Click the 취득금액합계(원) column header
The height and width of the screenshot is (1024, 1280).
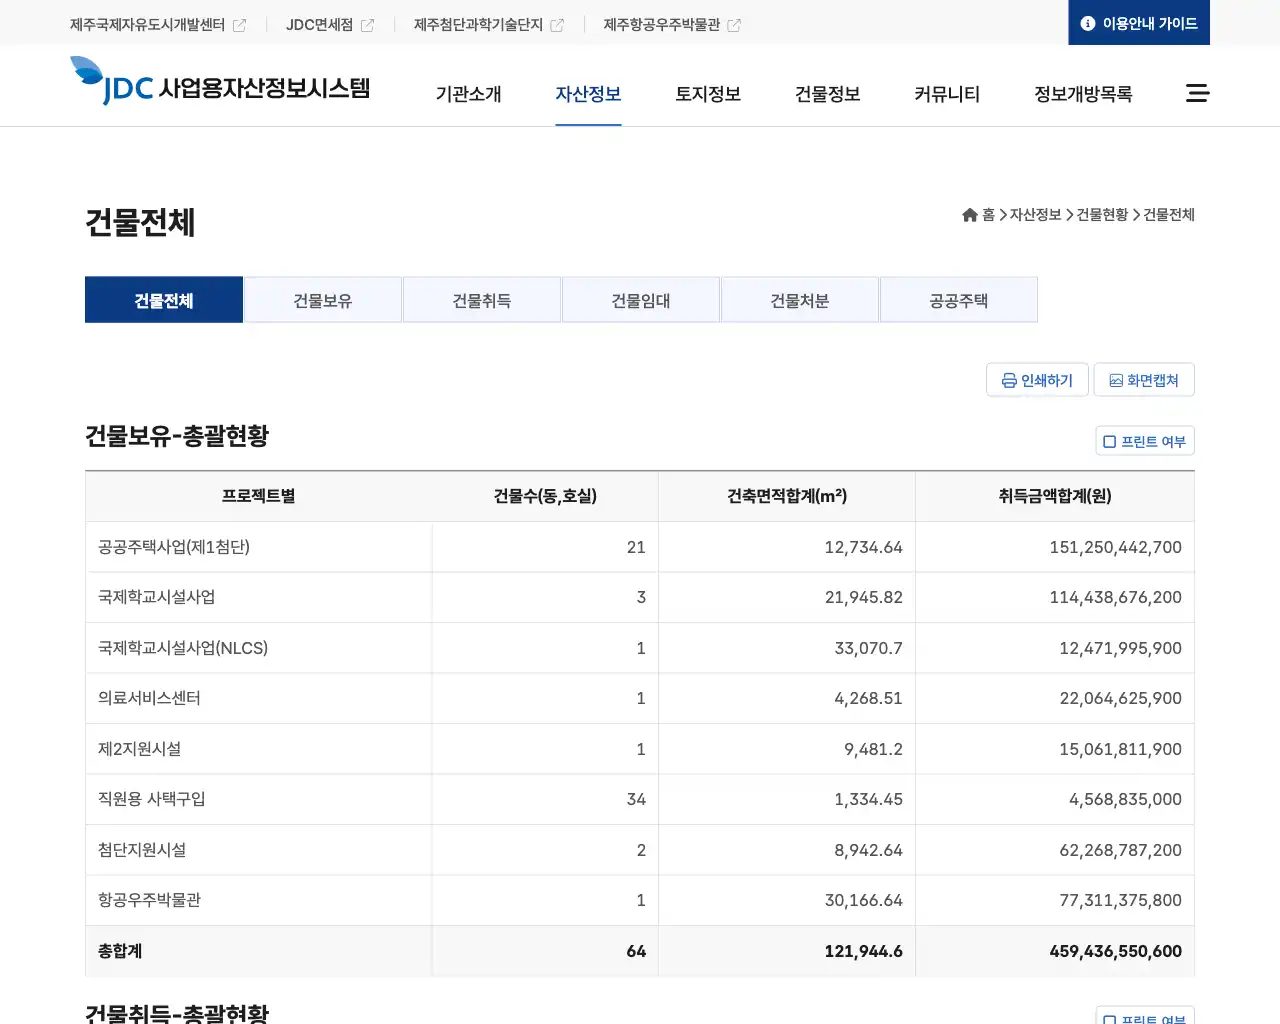pyautogui.click(x=1055, y=496)
